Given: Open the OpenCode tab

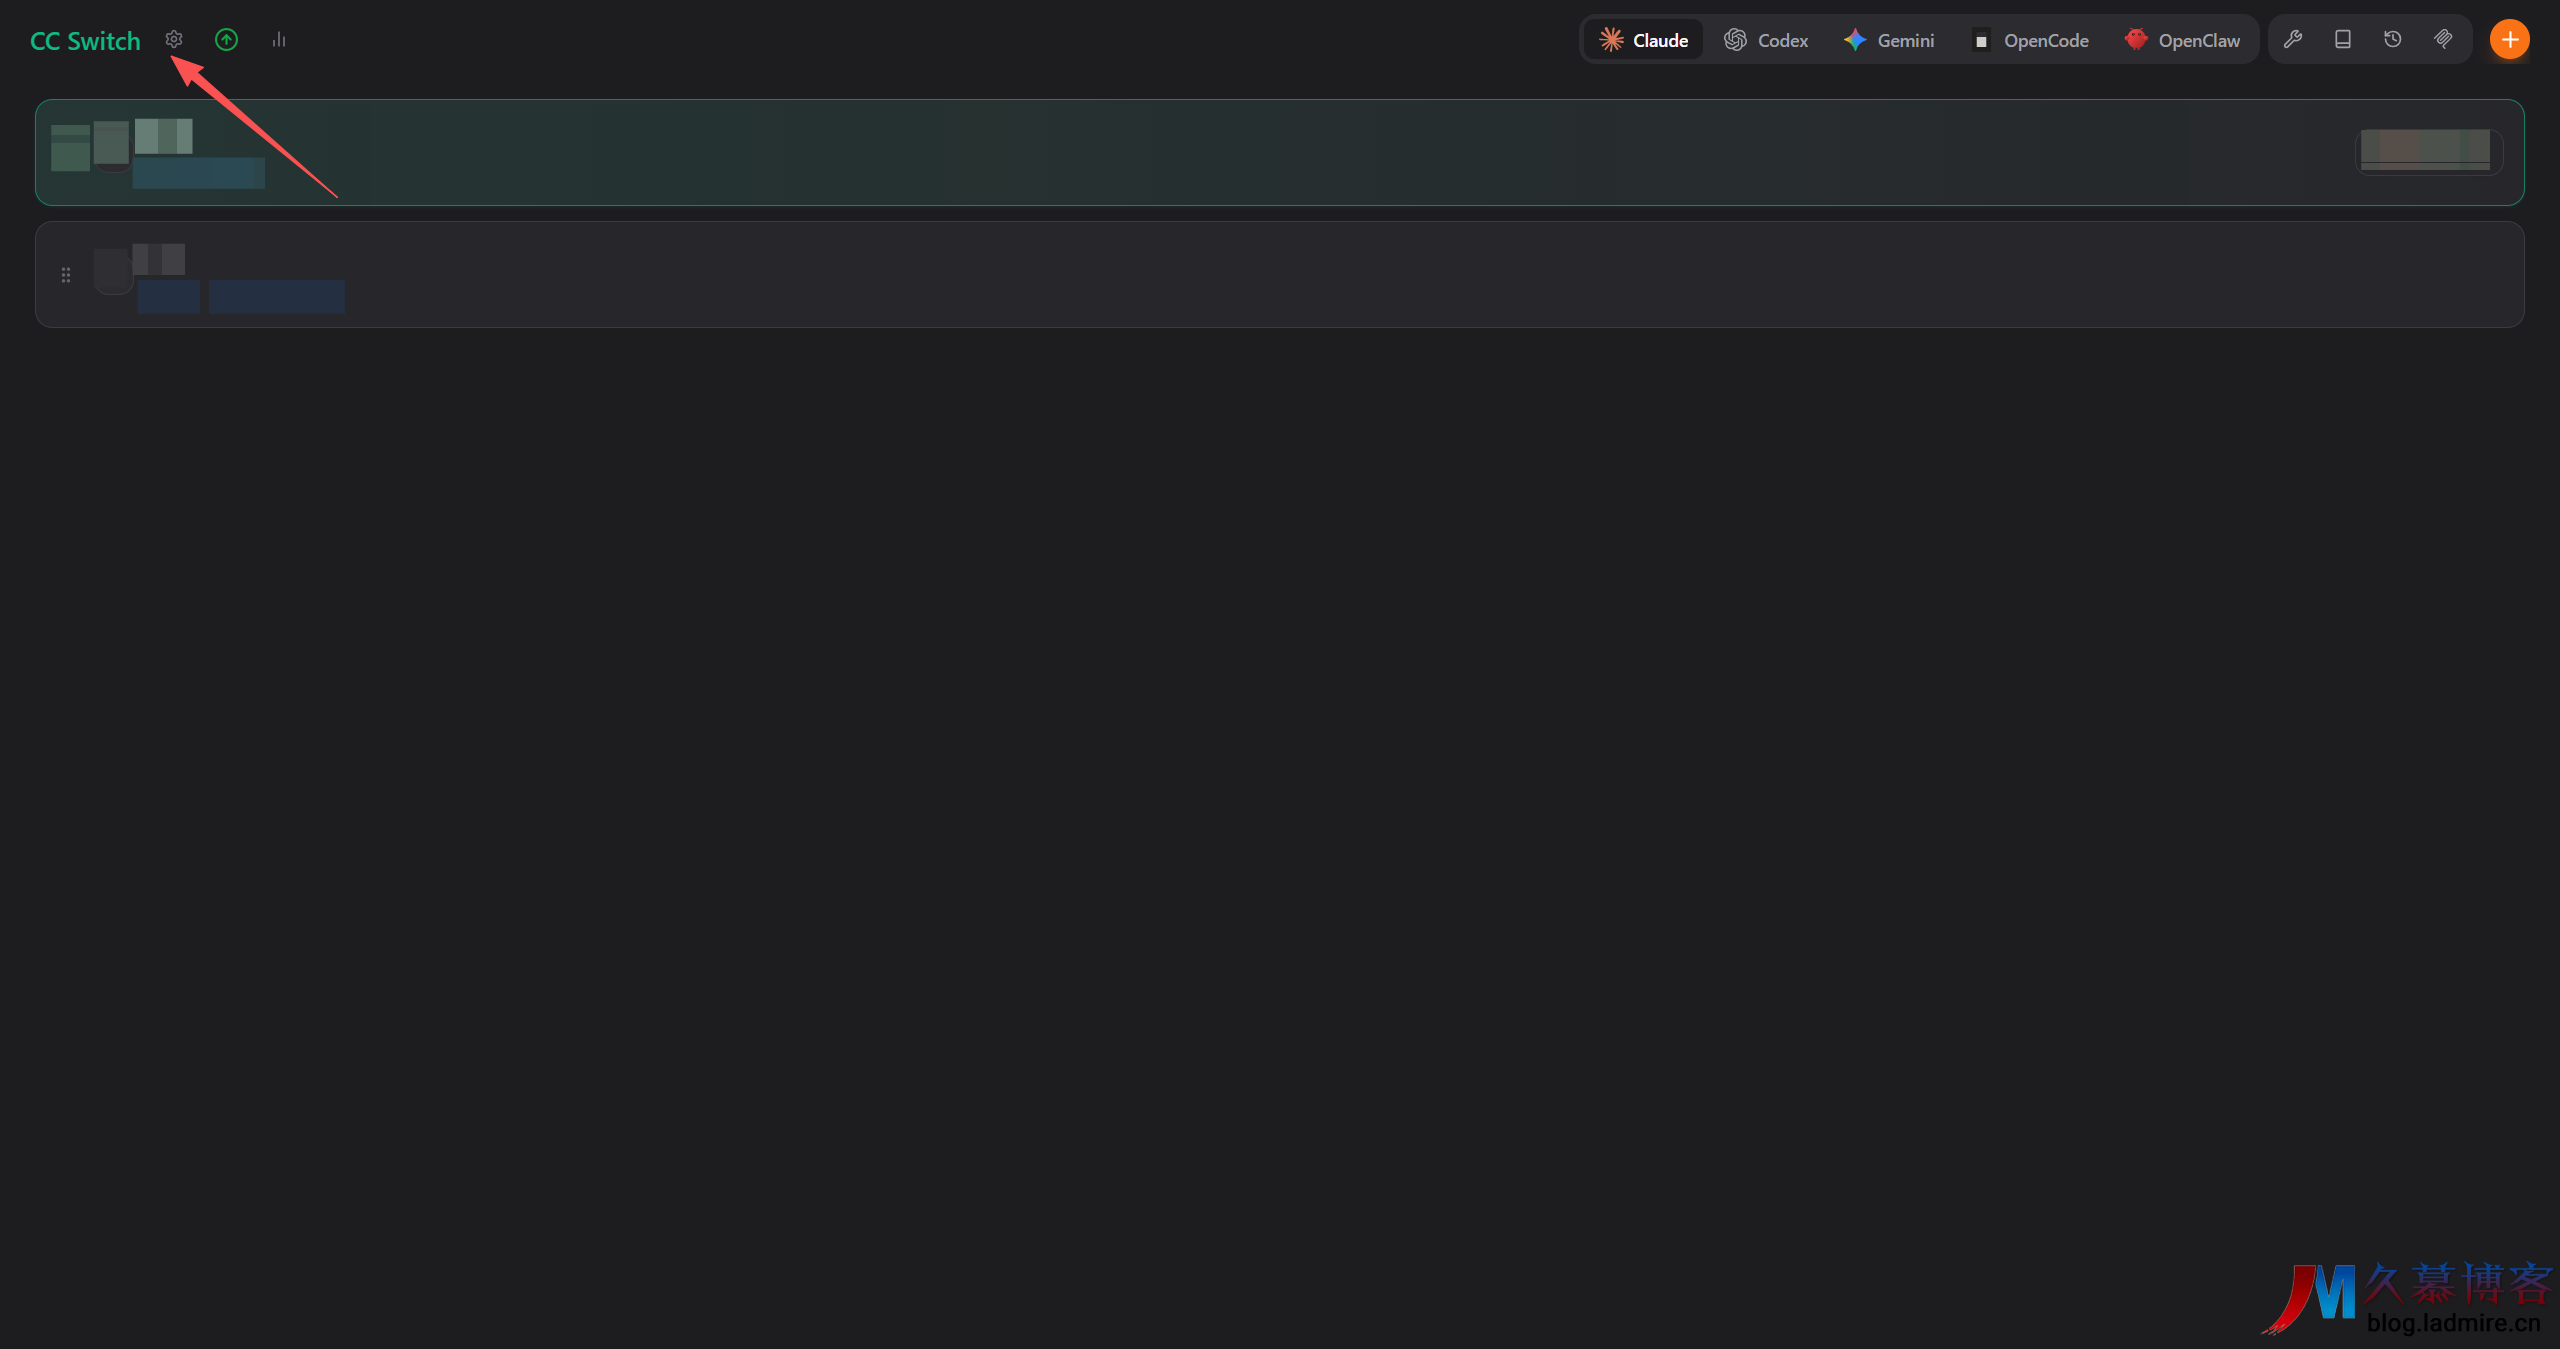Looking at the screenshot, I should coord(2031,40).
